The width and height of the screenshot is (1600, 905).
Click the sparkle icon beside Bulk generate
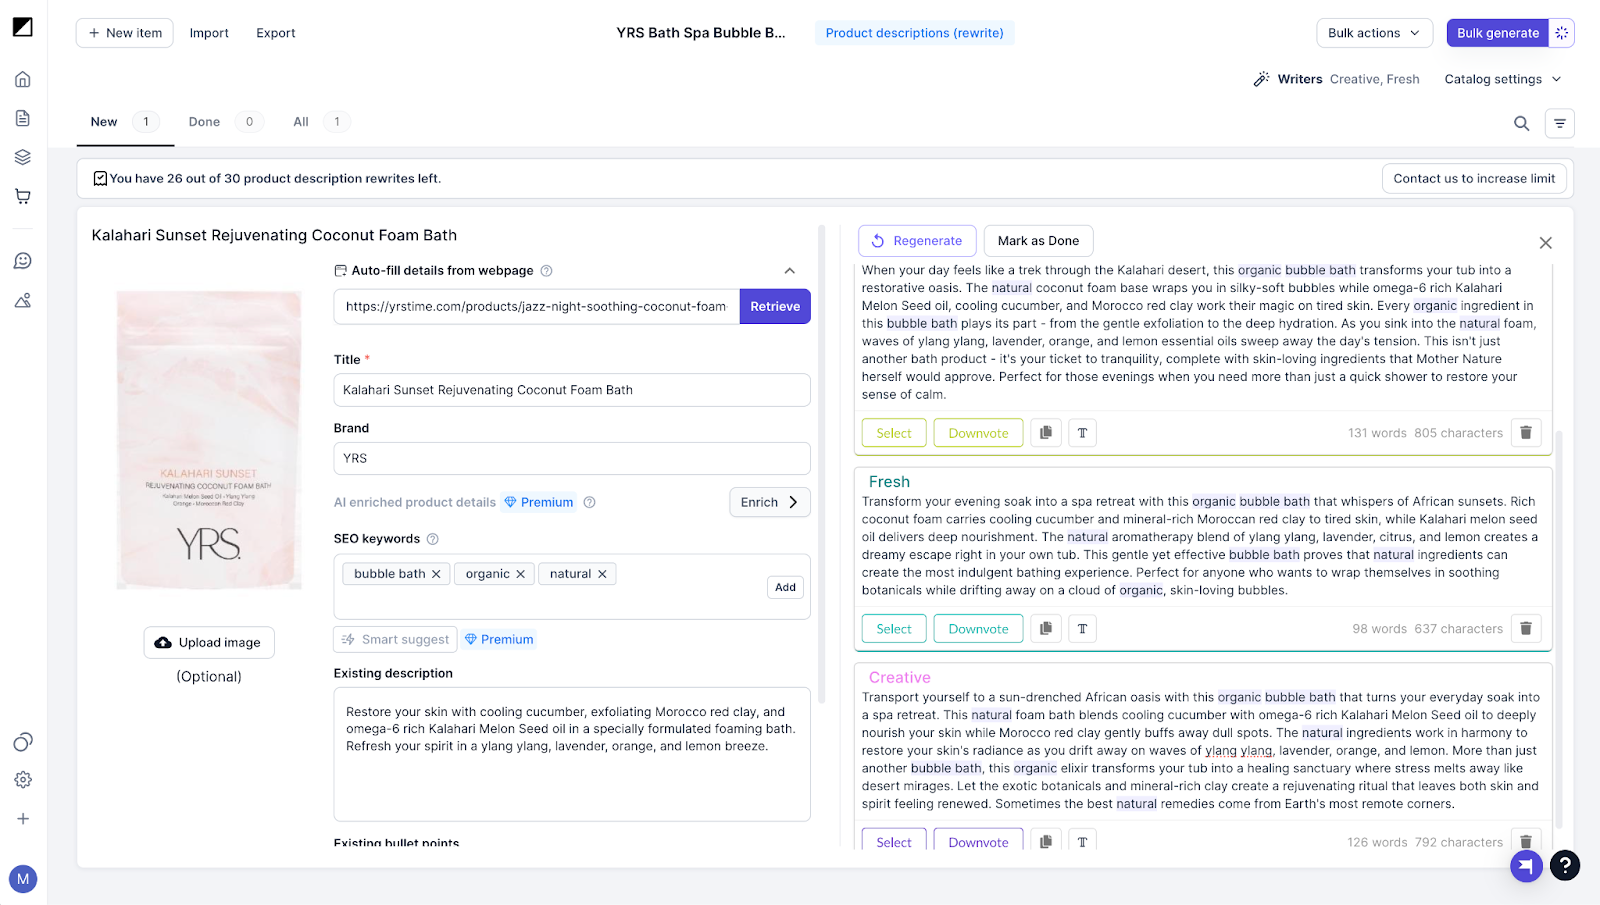(1561, 33)
